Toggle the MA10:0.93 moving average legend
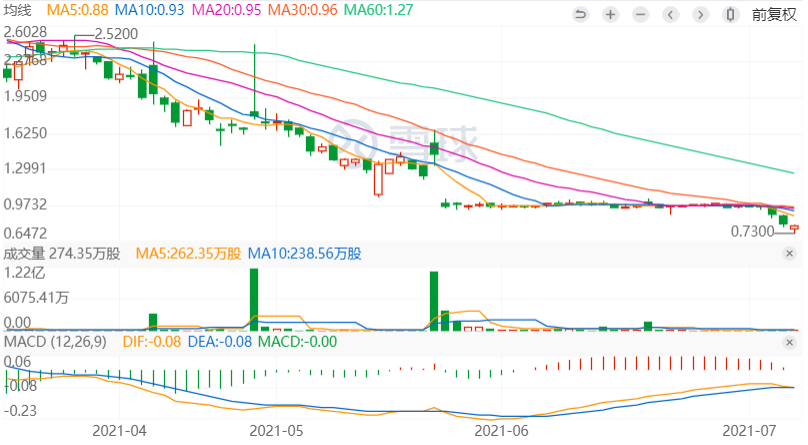808x445 pixels. coord(150,10)
